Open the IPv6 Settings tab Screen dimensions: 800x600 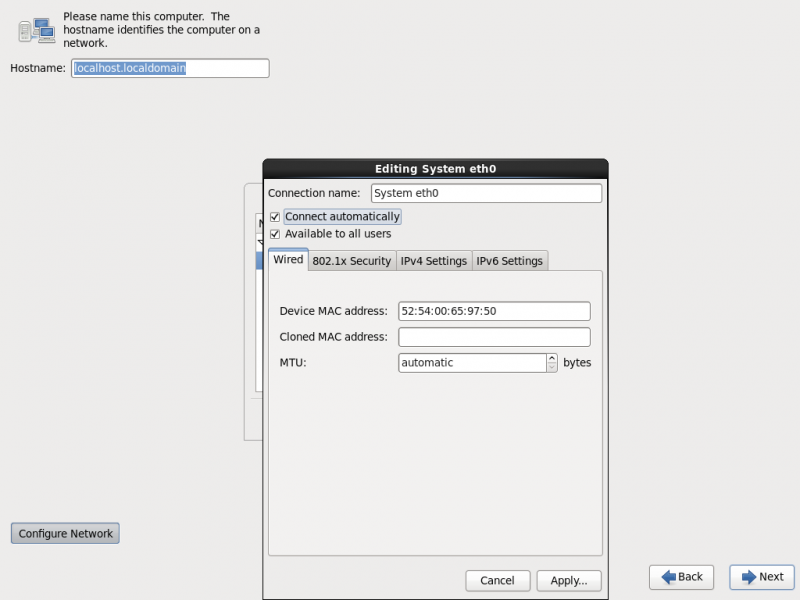point(509,261)
